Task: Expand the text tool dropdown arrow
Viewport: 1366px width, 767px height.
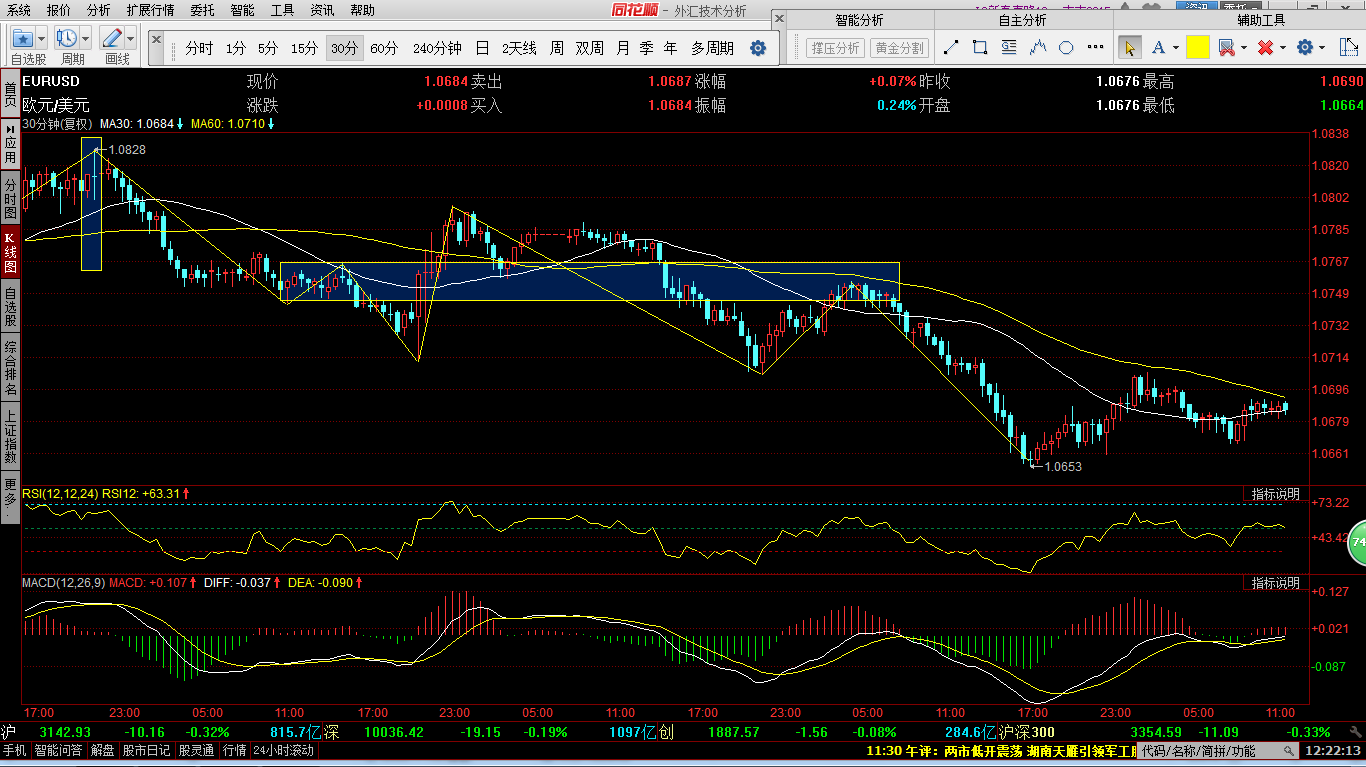Action: pyautogui.click(x=1176, y=47)
